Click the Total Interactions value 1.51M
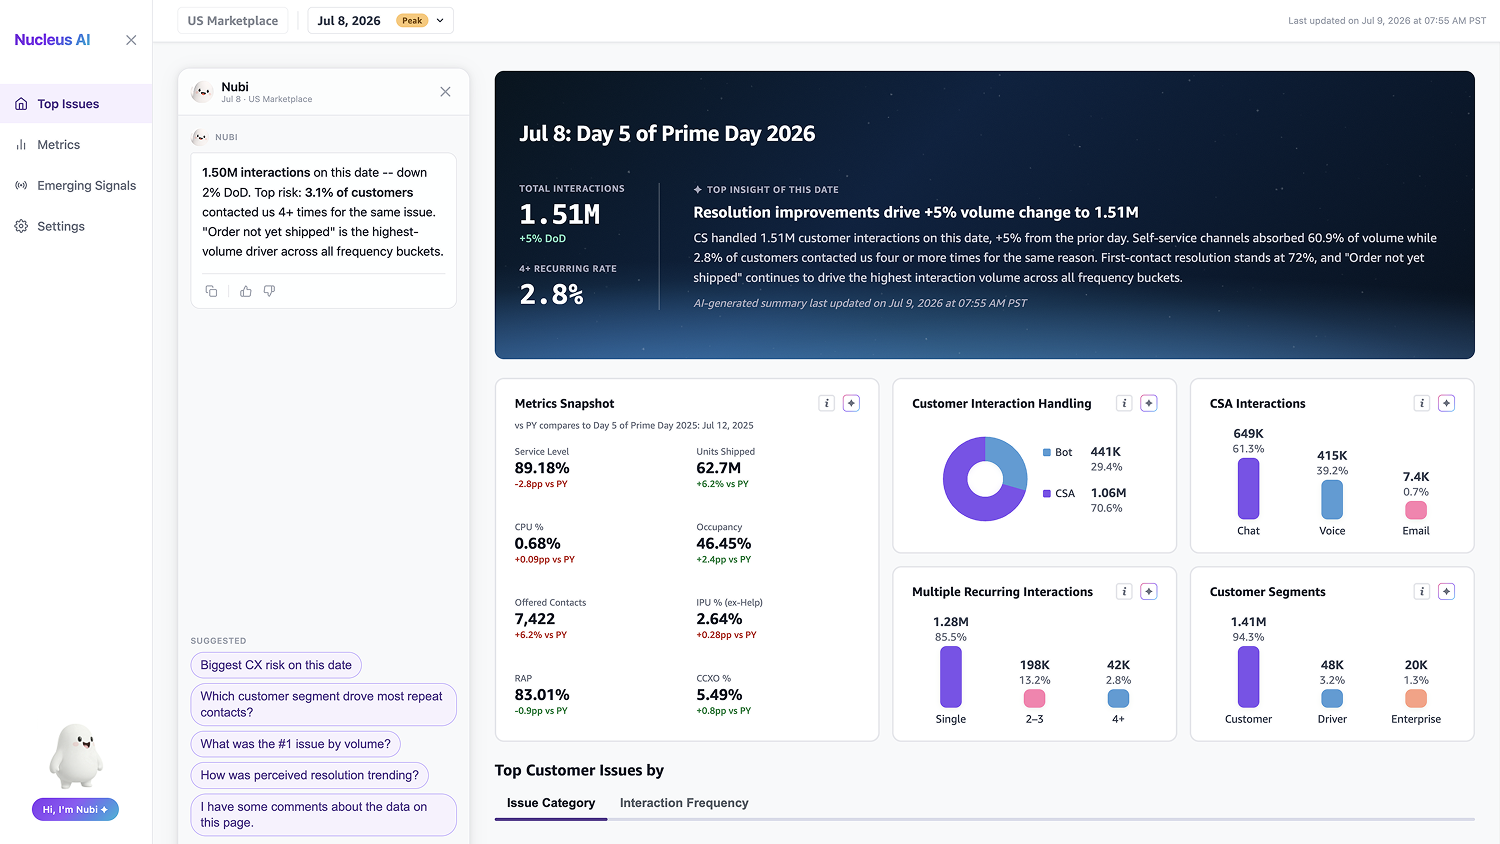1500x844 pixels. pyautogui.click(x=560, y=215)
